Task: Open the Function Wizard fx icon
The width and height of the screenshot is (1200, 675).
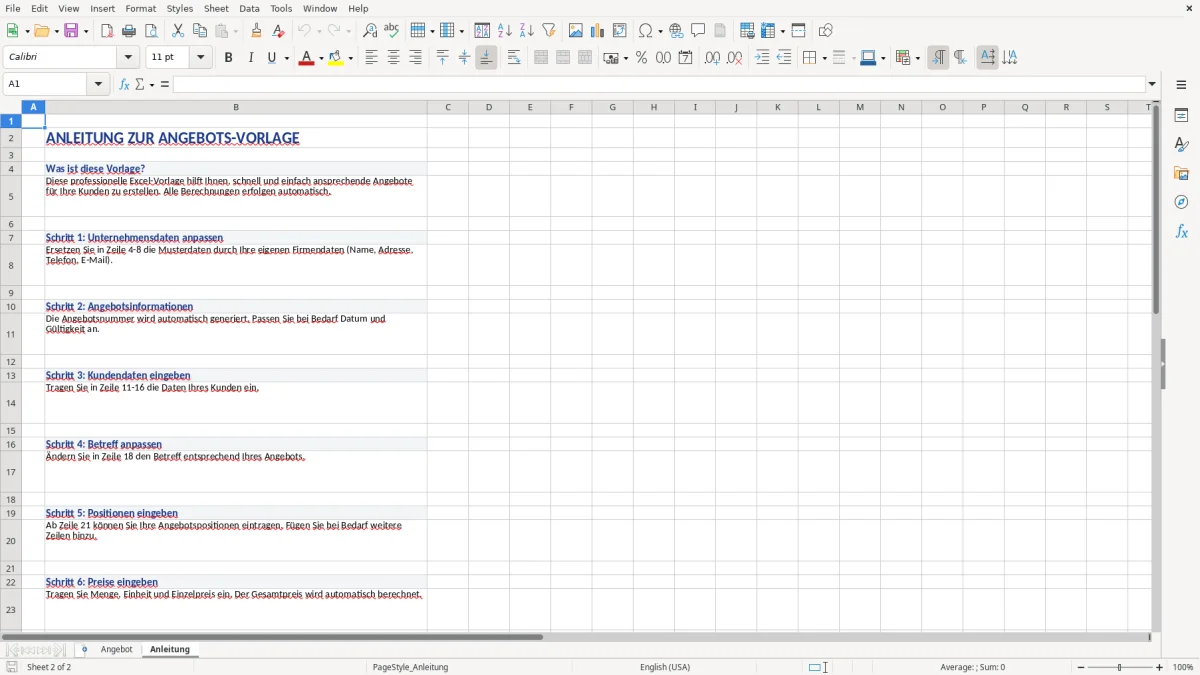Action: pyautogui.click(x=125, y=84)
